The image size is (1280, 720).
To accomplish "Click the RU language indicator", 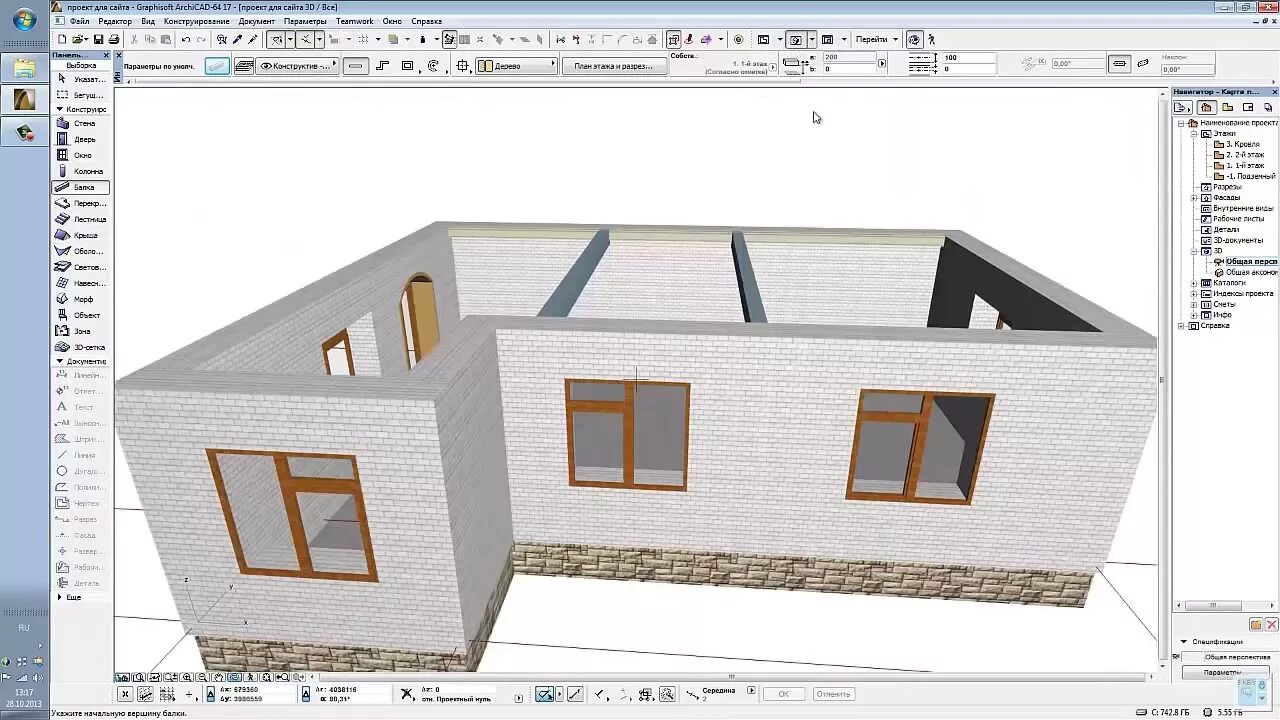I will click(x=24, y=627).
